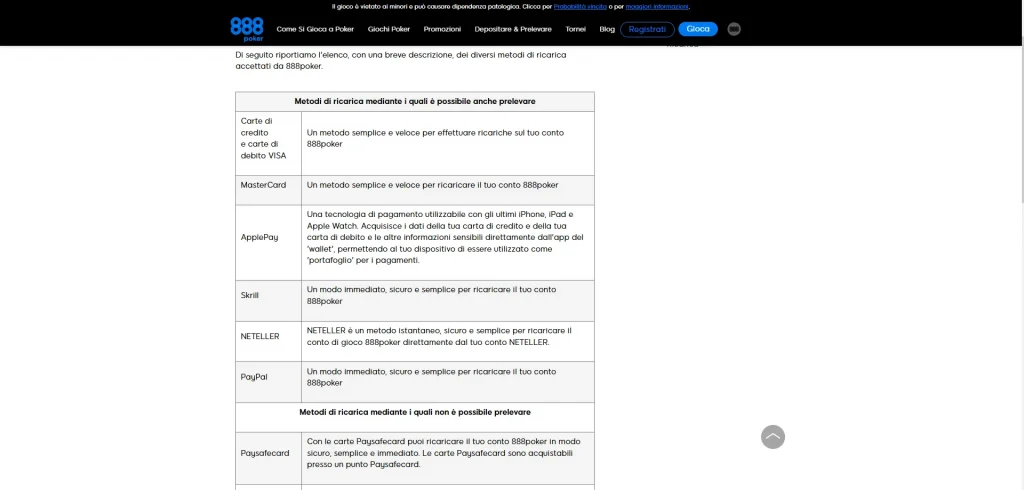Click the MasterCard table row label
Viewport: 1024px width, 490px height.
[x=264, y=185]
